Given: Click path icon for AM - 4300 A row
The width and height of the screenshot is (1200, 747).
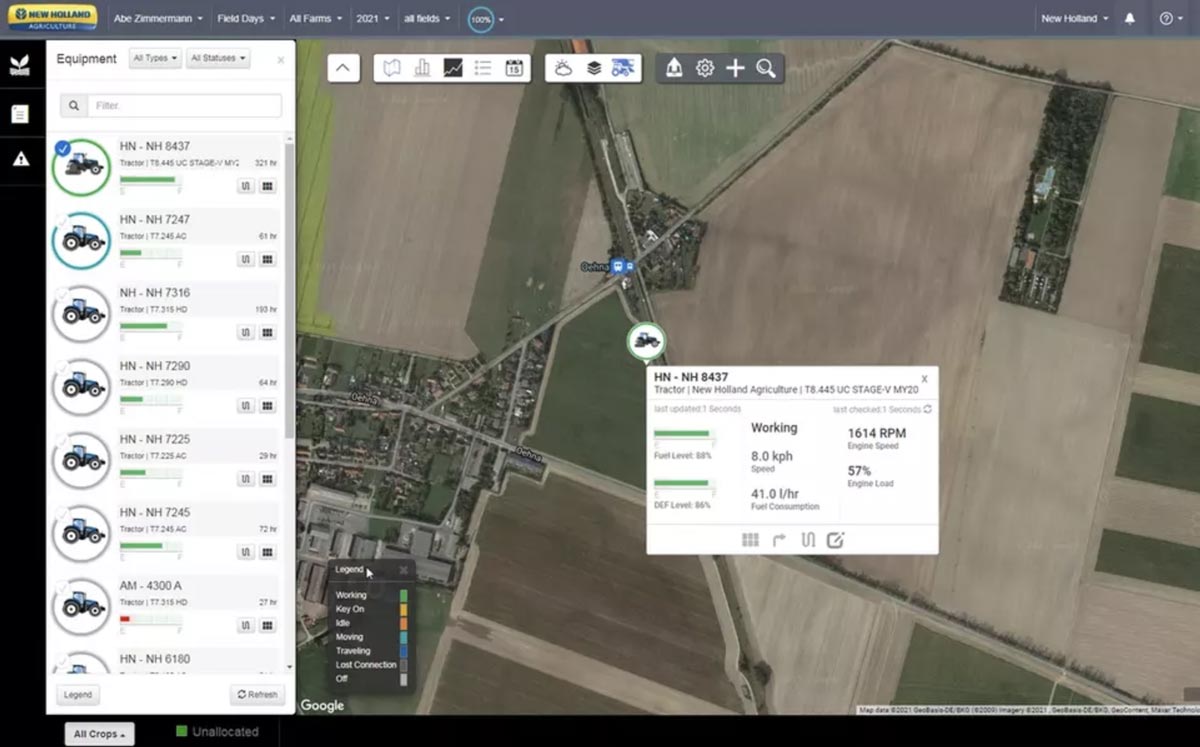Looking at the screenshot, I should click(x=246, y=625).
